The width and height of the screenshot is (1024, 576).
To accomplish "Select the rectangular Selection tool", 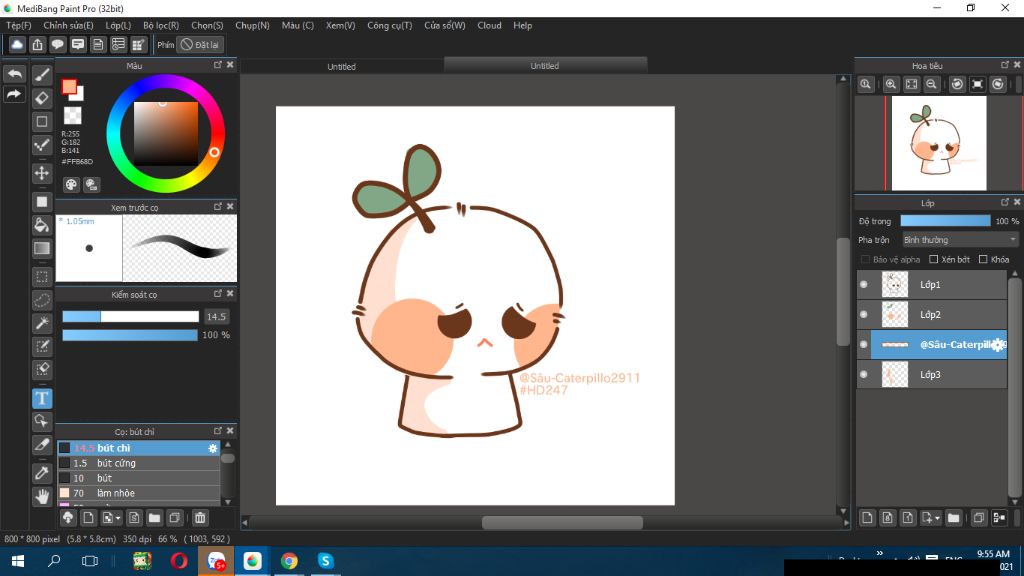I will [42, 277].
